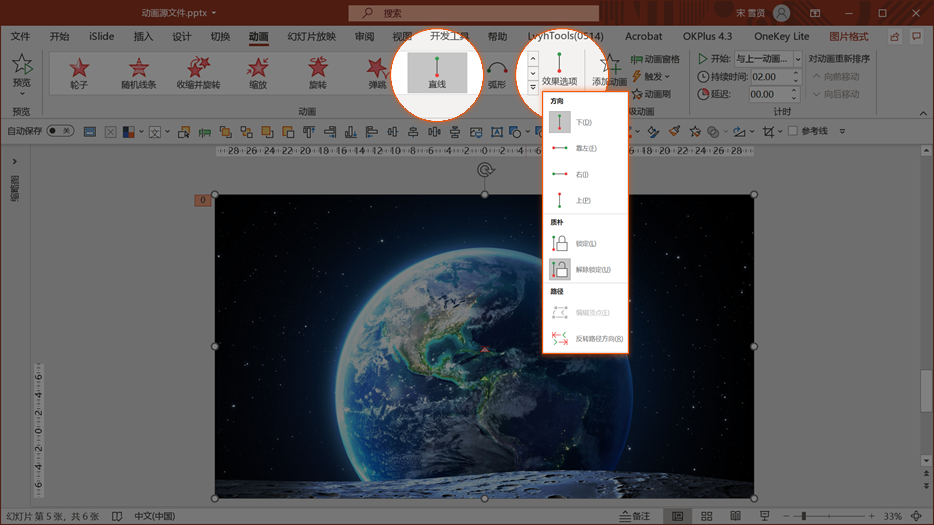This screenshot has width=934, height=525.
Task: Click the Notes (备注) button in status bar
Action: point(635,516)
